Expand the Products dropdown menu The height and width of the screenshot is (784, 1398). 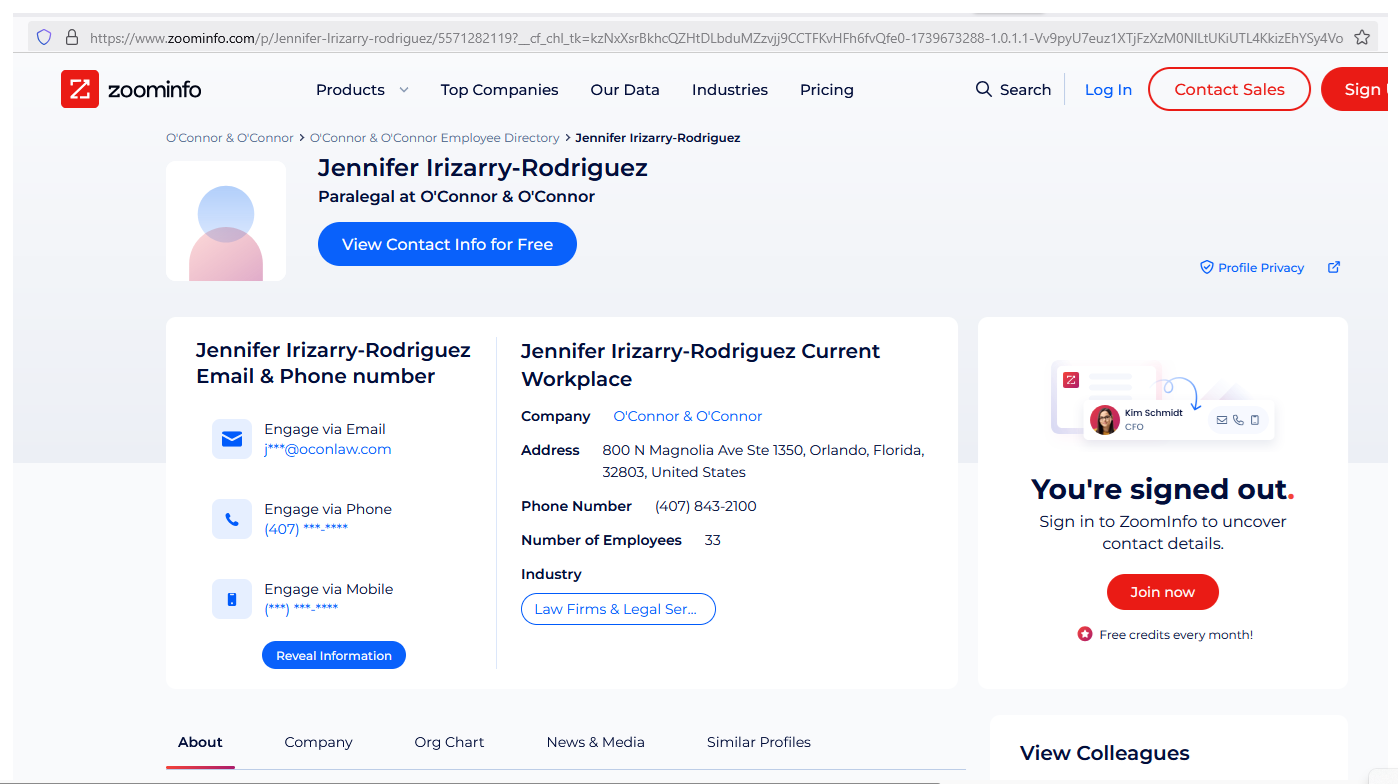(362, 90)
